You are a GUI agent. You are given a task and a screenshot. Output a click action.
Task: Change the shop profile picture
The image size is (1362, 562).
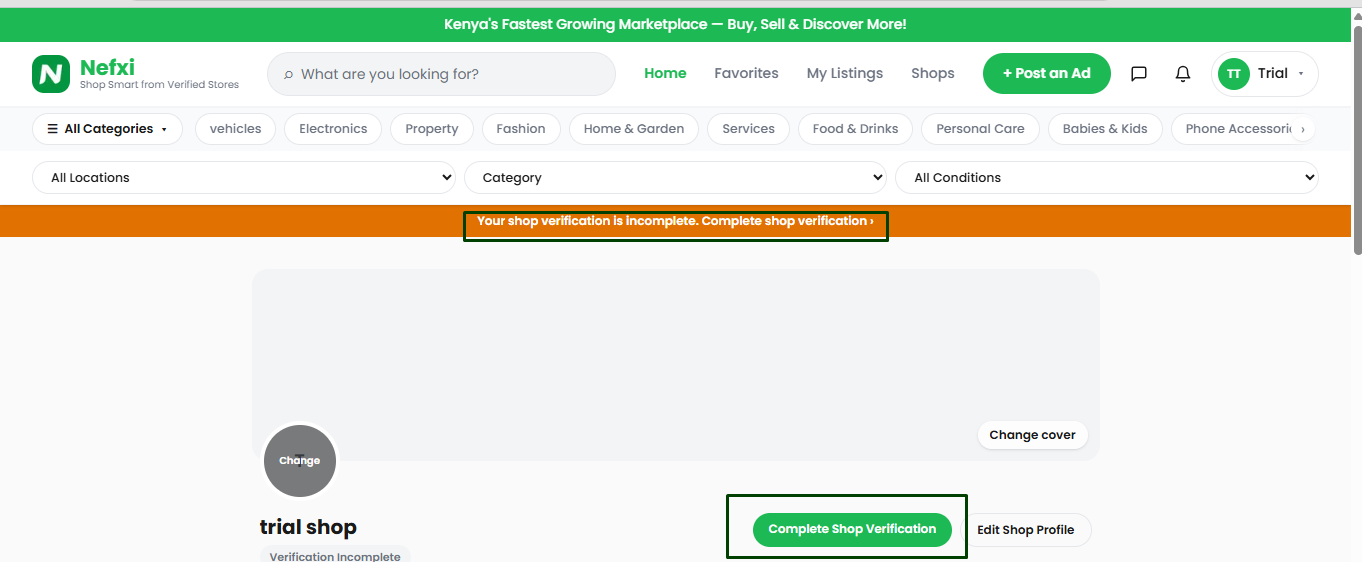[300, 461]
